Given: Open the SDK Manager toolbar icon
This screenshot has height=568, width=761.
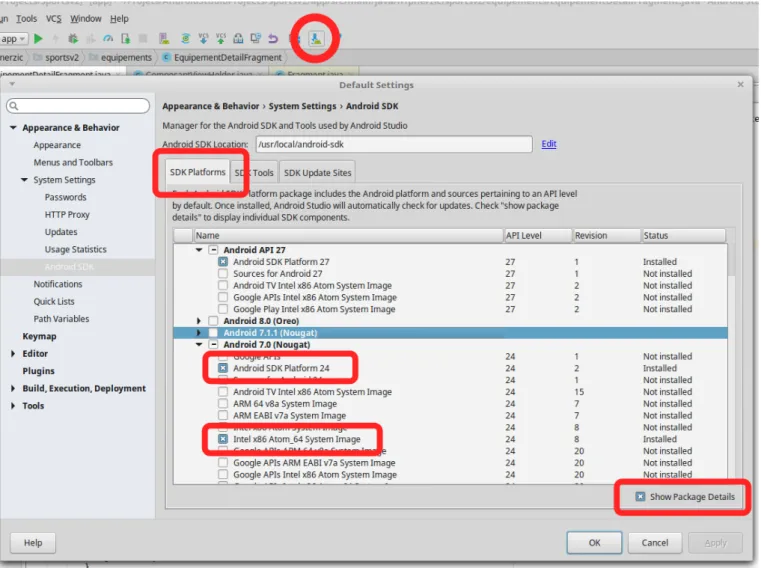Looking at the screenshot, I should click(x=316, y=38).
